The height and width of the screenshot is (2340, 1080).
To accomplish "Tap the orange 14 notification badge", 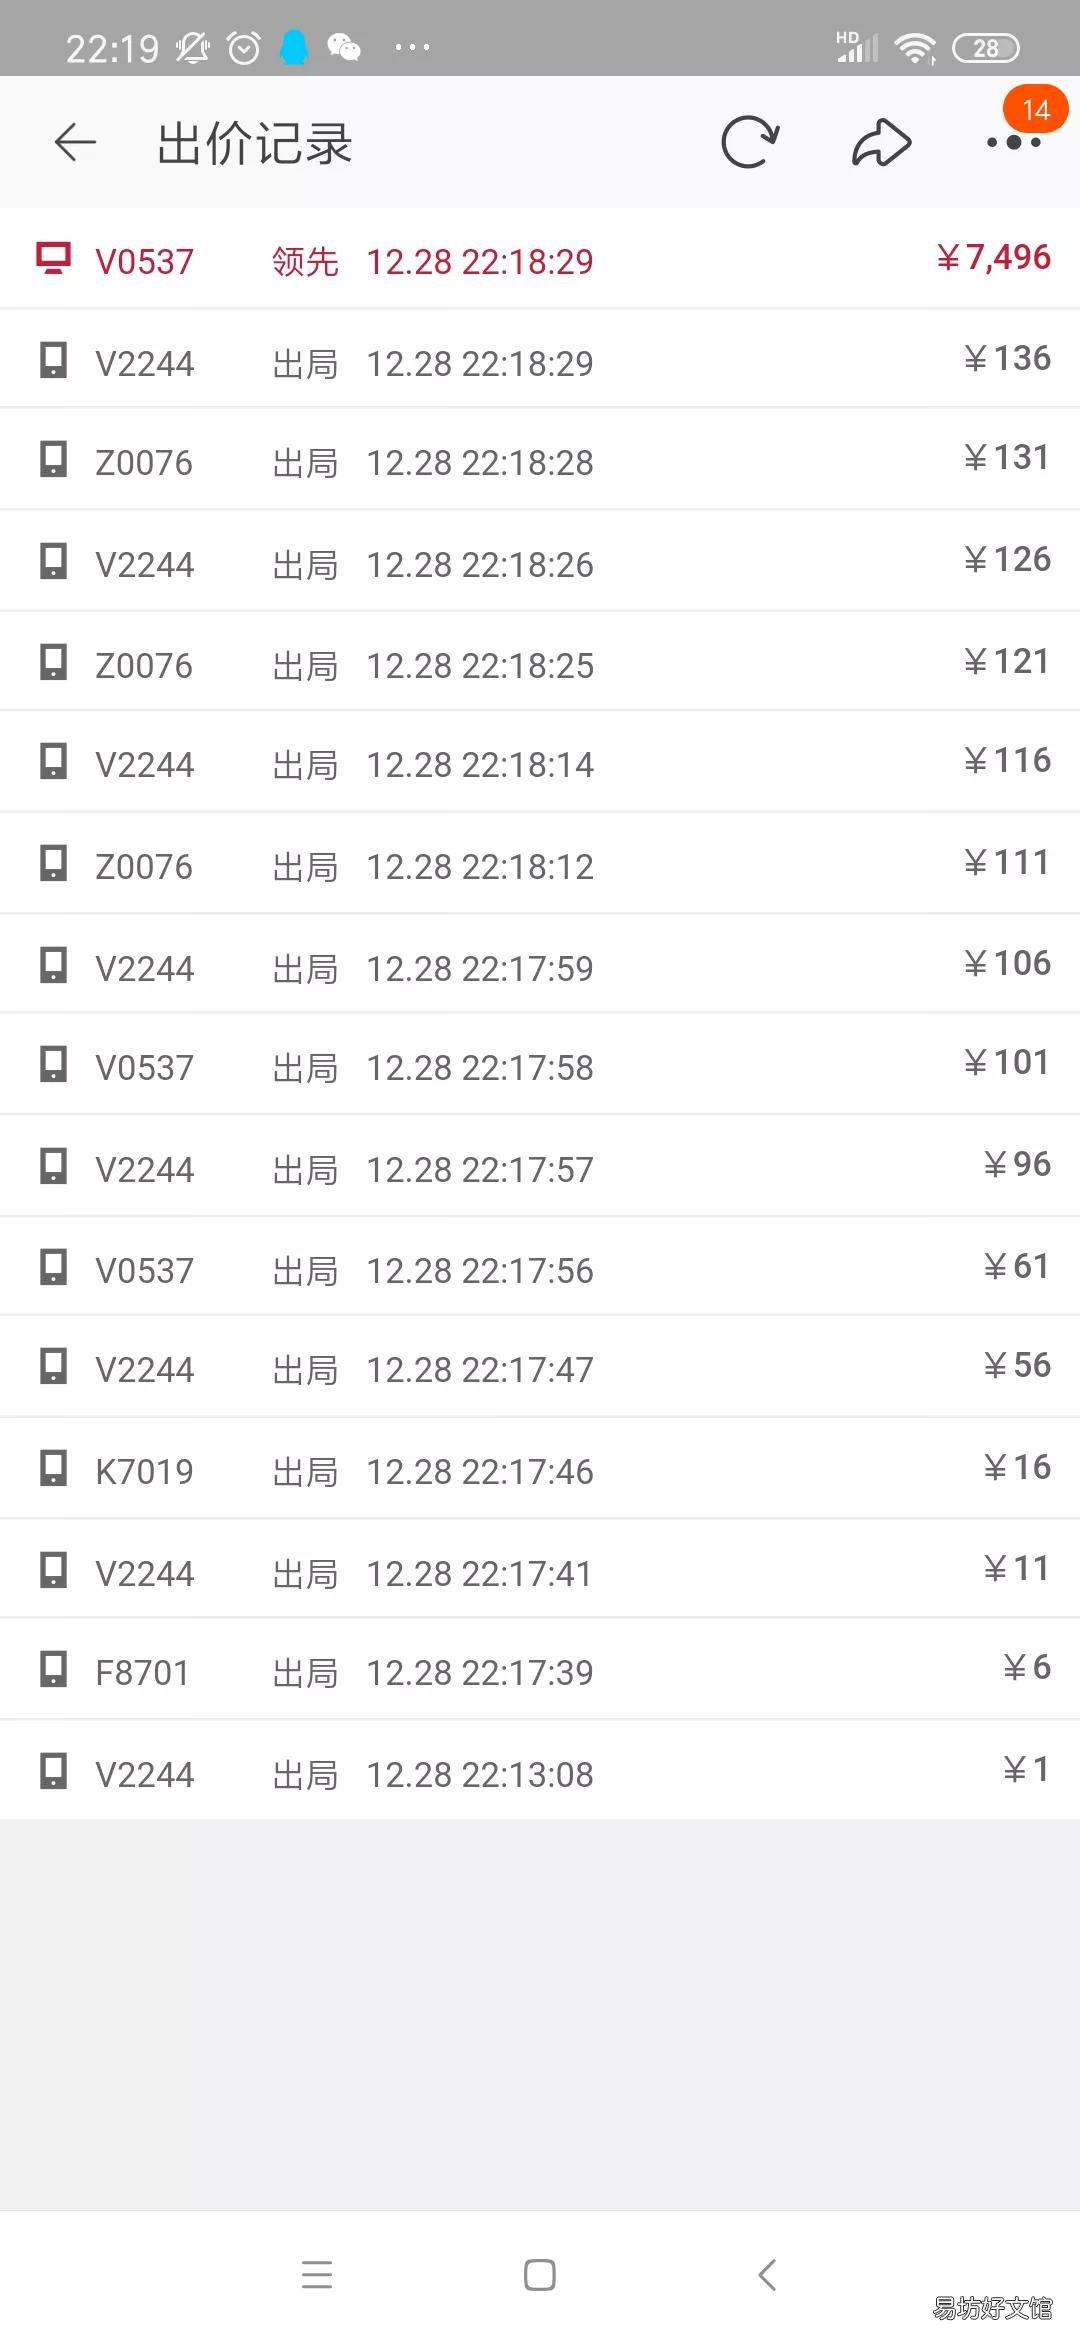I will 1036,109.
